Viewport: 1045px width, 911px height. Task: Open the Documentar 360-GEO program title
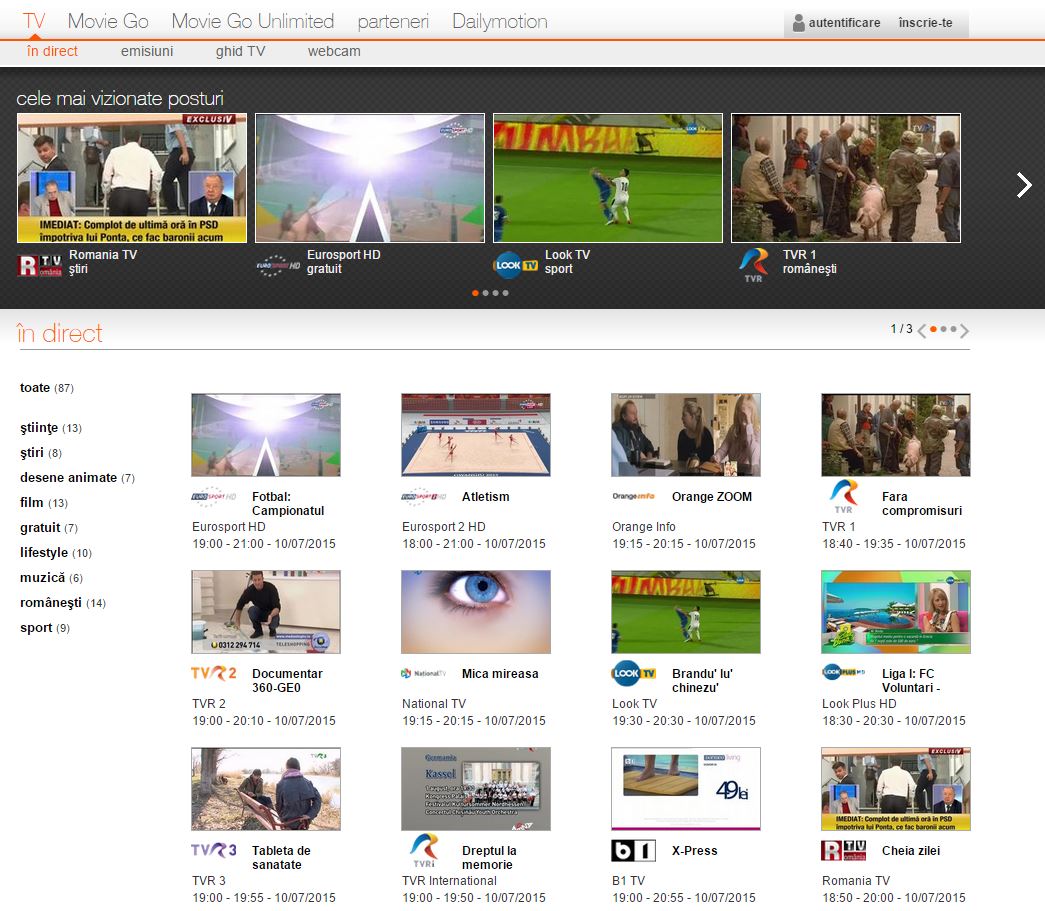287,680
